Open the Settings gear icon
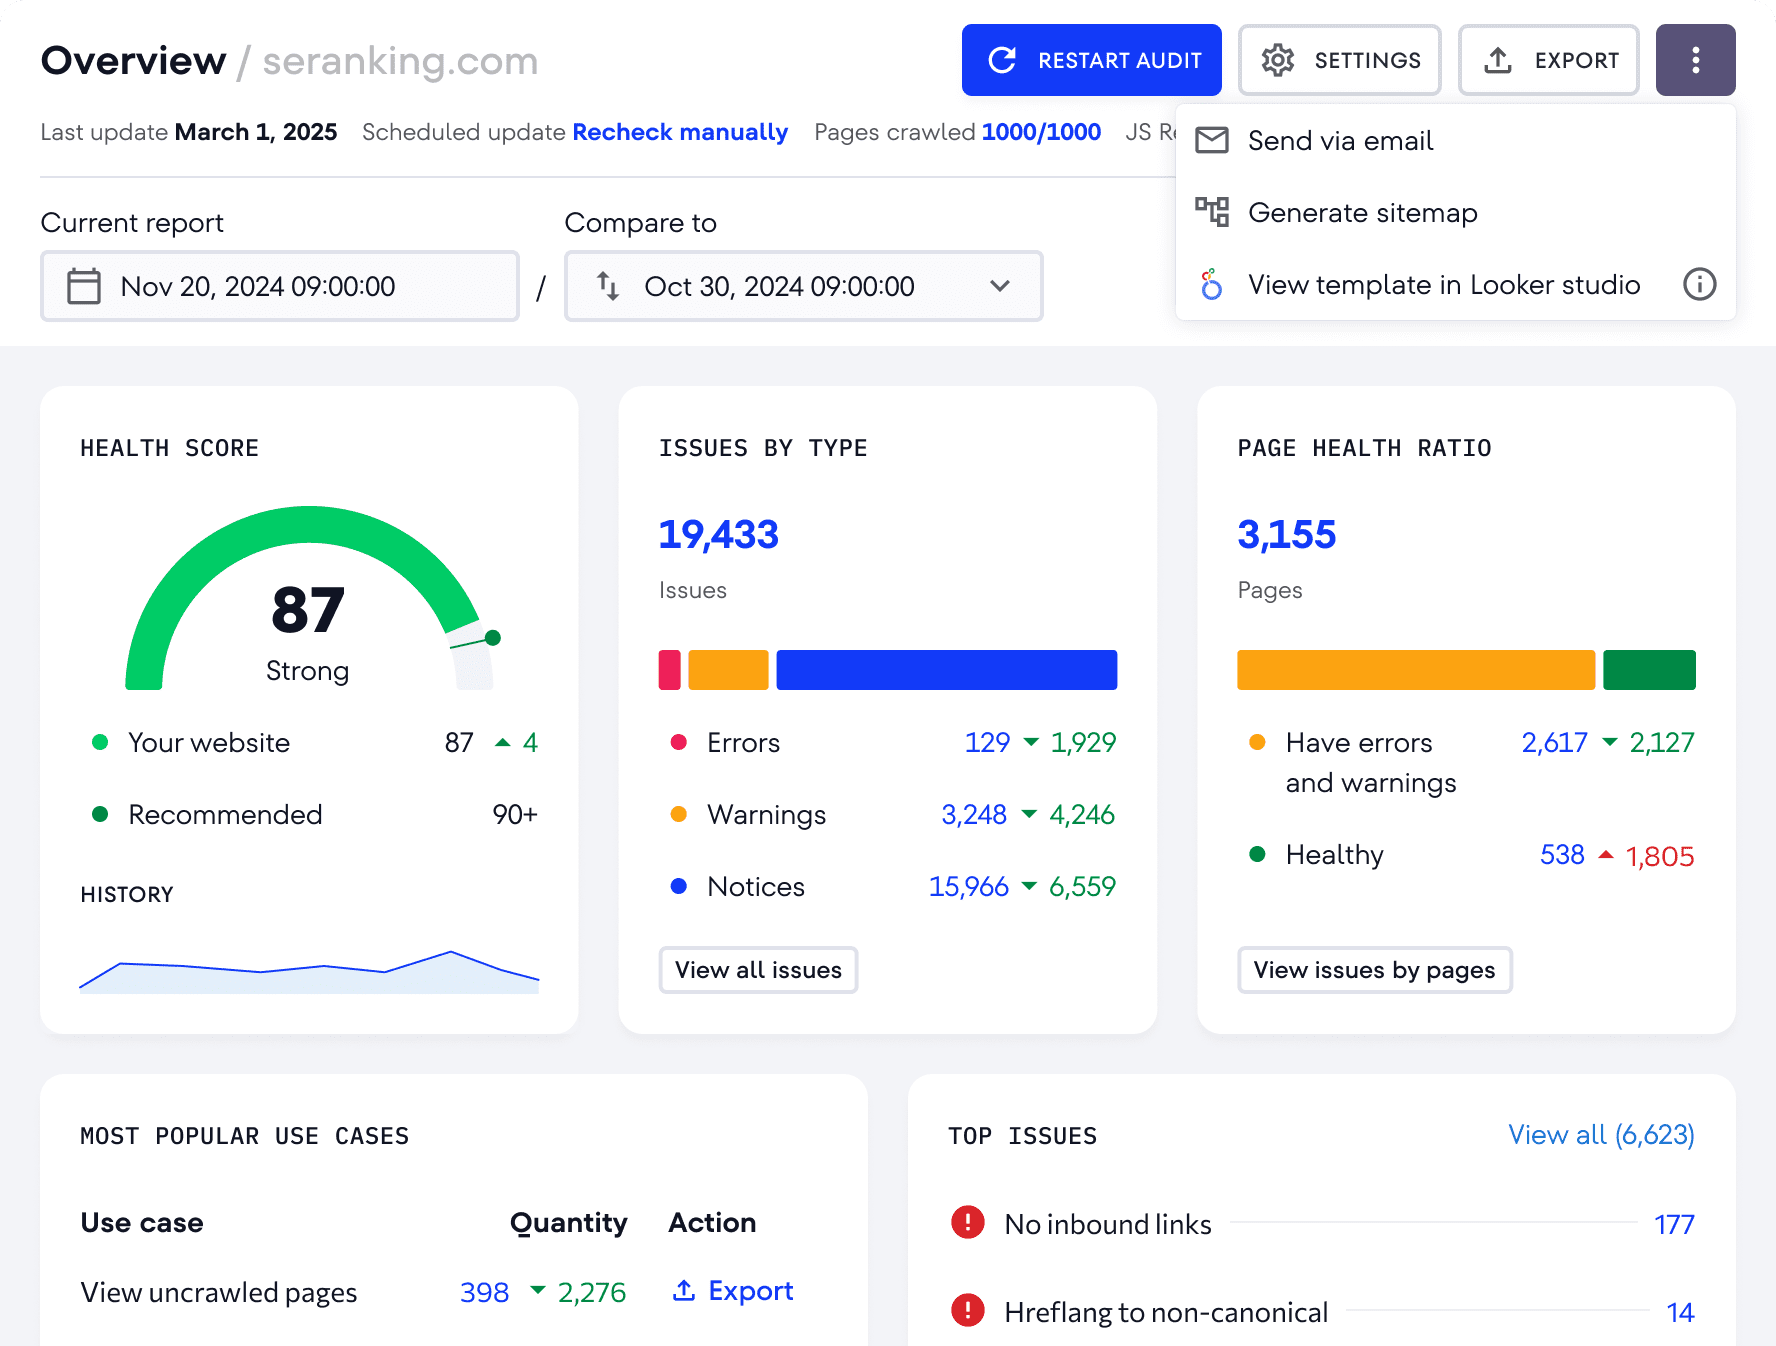 [x=1277, y=60]
